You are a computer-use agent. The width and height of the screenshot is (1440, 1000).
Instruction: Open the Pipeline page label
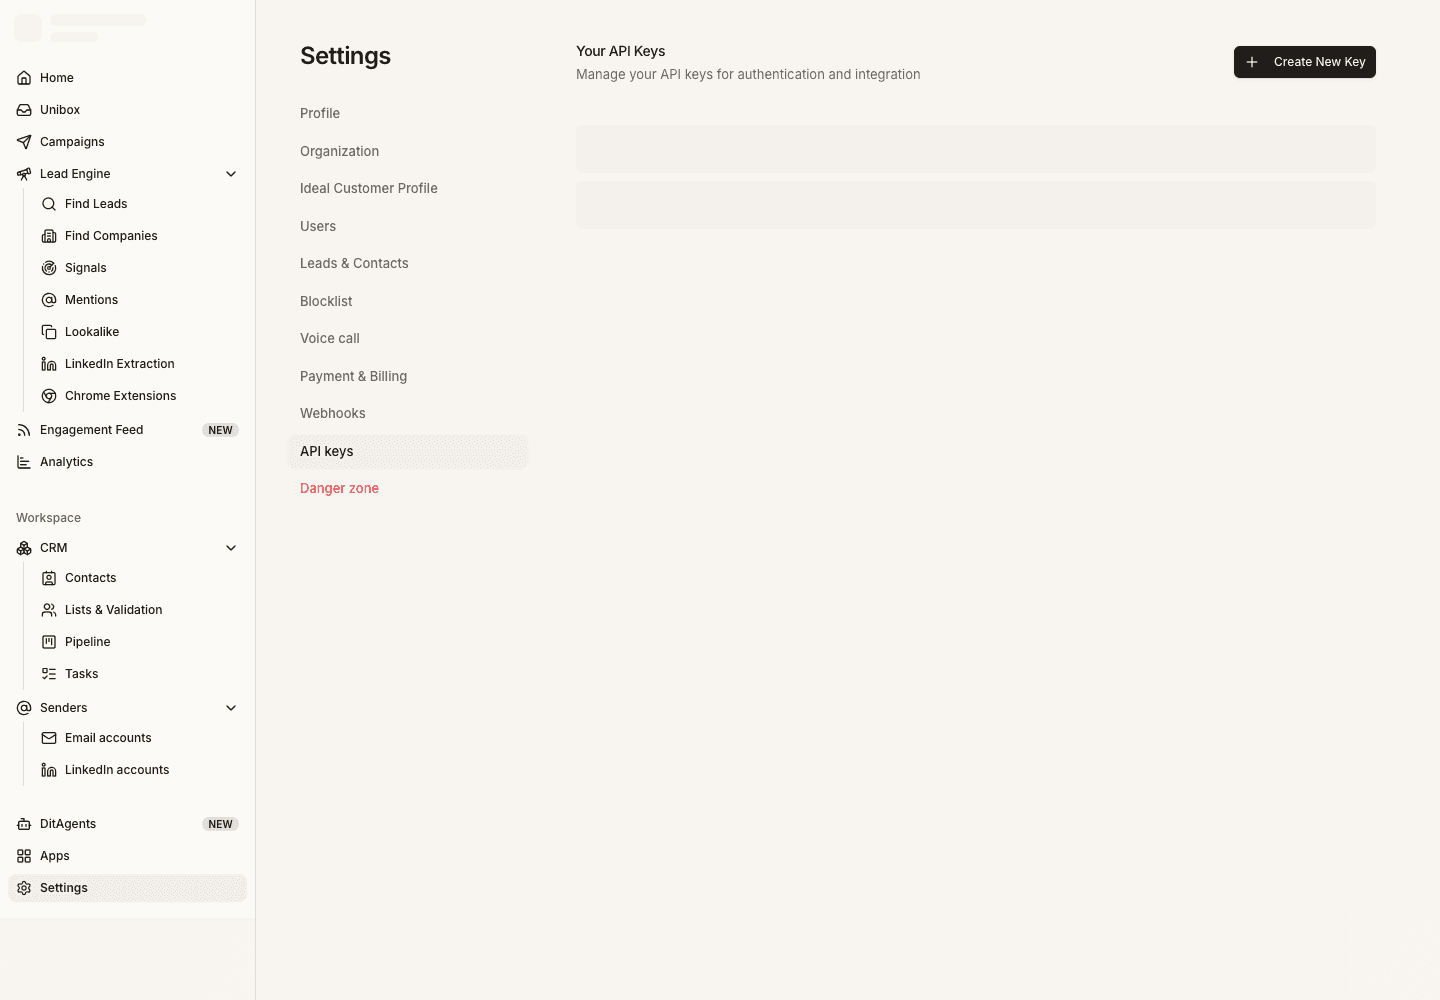click(88, 642)
